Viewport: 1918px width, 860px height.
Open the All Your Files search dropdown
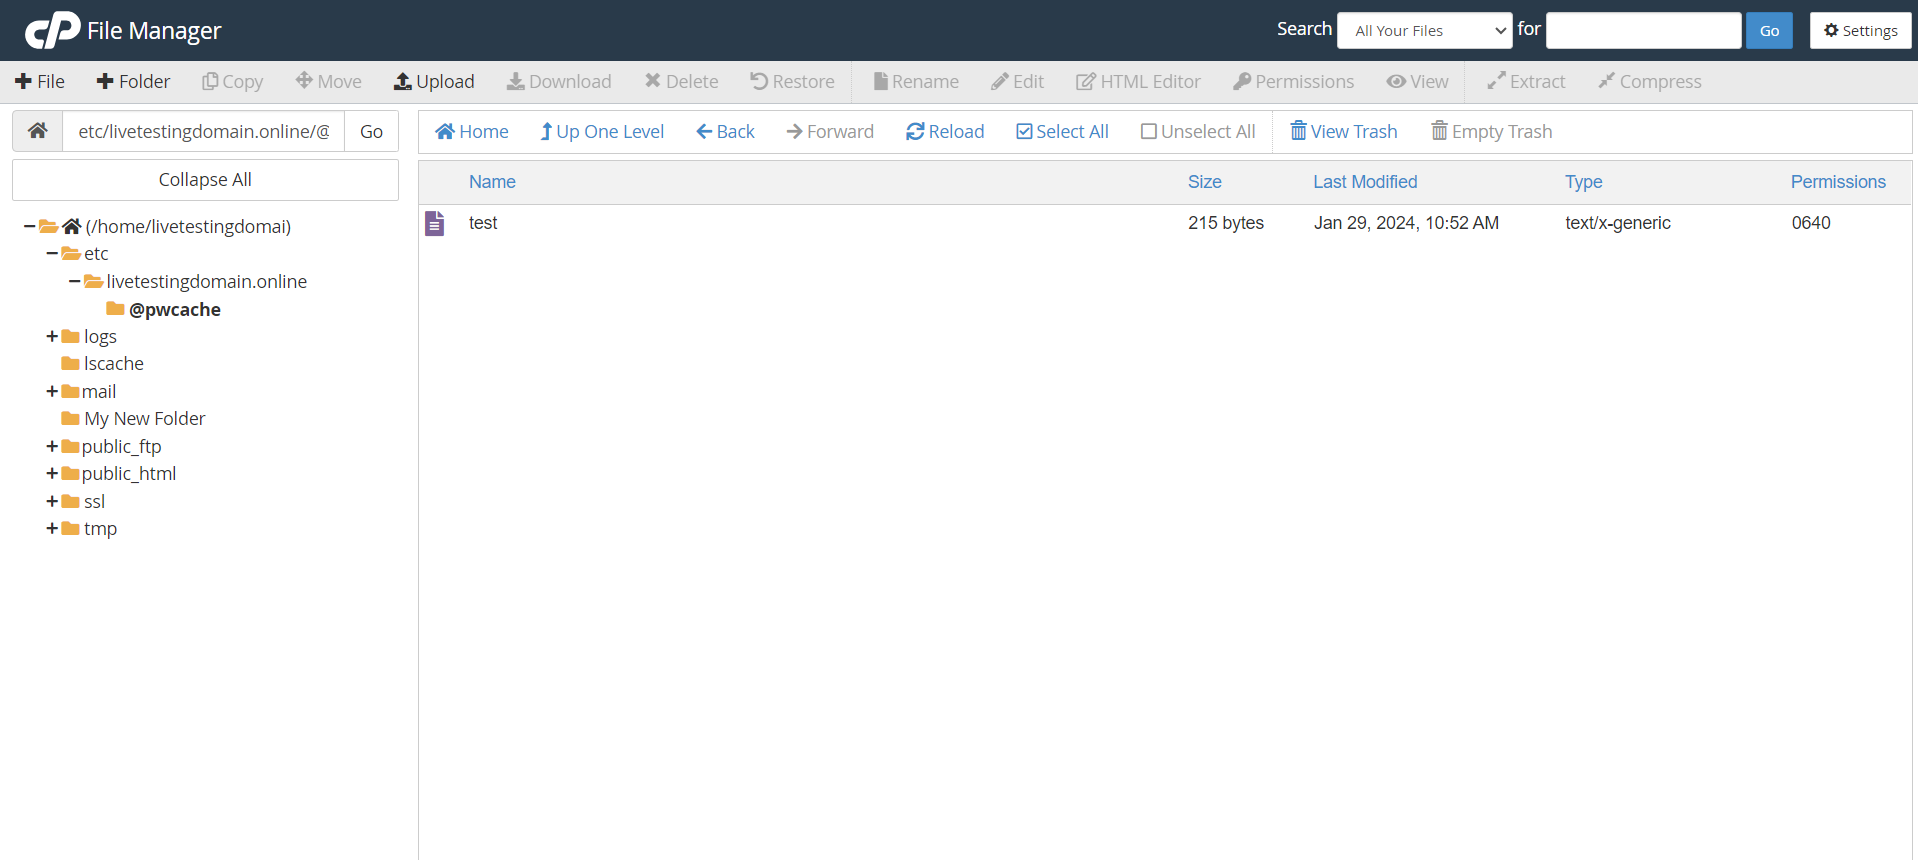click(1425, 30)
